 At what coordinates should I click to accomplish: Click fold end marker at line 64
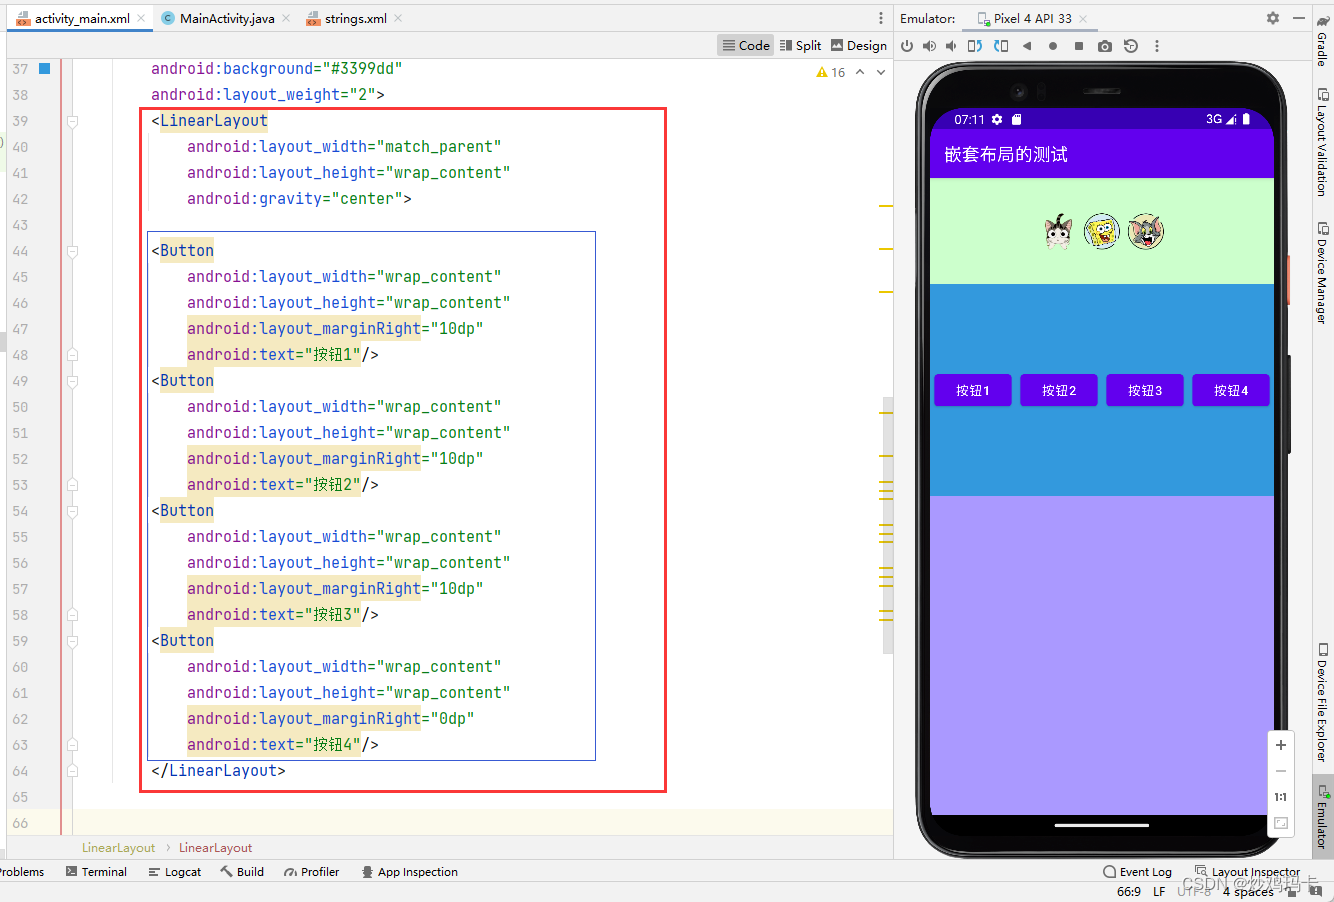click(x=72, y=771)
